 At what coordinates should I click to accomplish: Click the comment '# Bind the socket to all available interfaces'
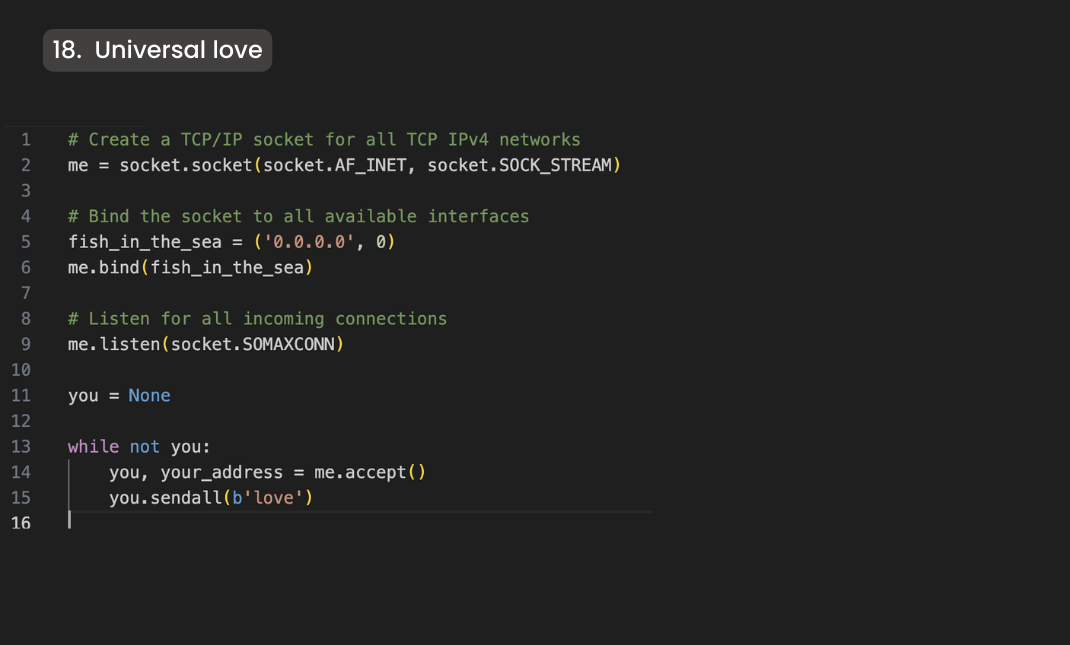(298, 216)
